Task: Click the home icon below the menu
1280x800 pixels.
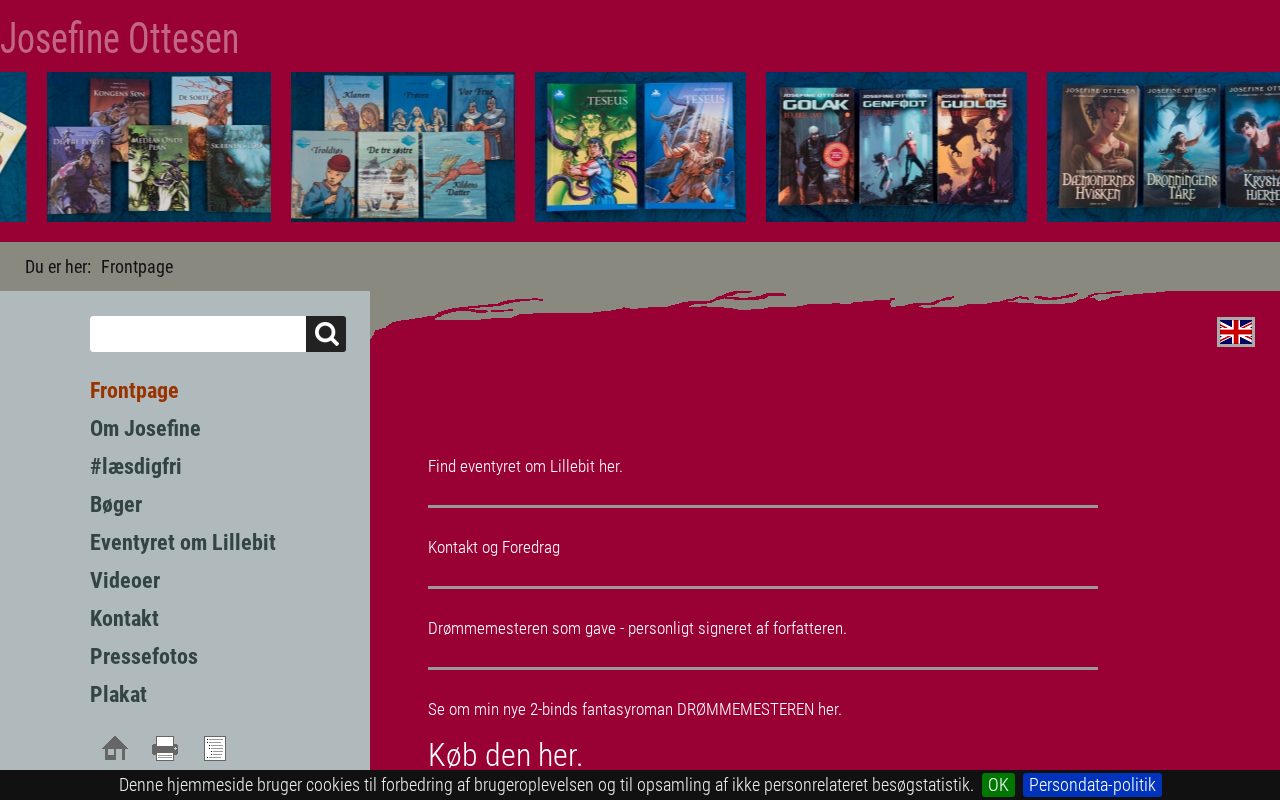Action: (115, 748)
